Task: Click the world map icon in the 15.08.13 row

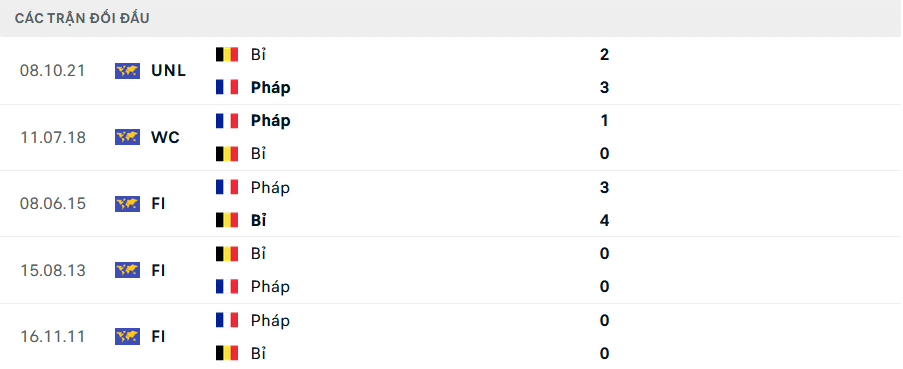Action: pyautogui.click(x=127, y=270)
